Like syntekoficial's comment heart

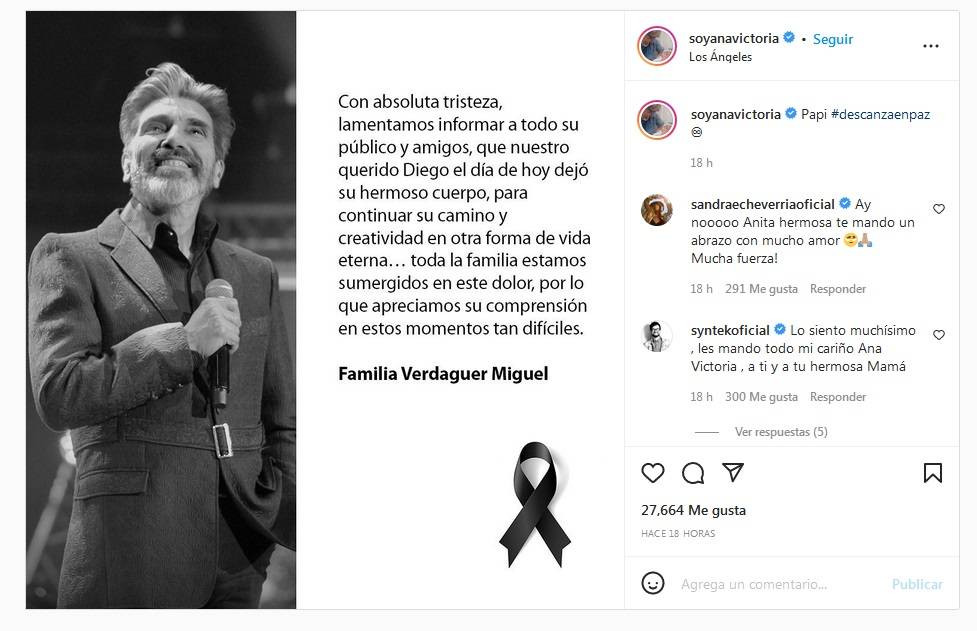click(x=938, y=335)
